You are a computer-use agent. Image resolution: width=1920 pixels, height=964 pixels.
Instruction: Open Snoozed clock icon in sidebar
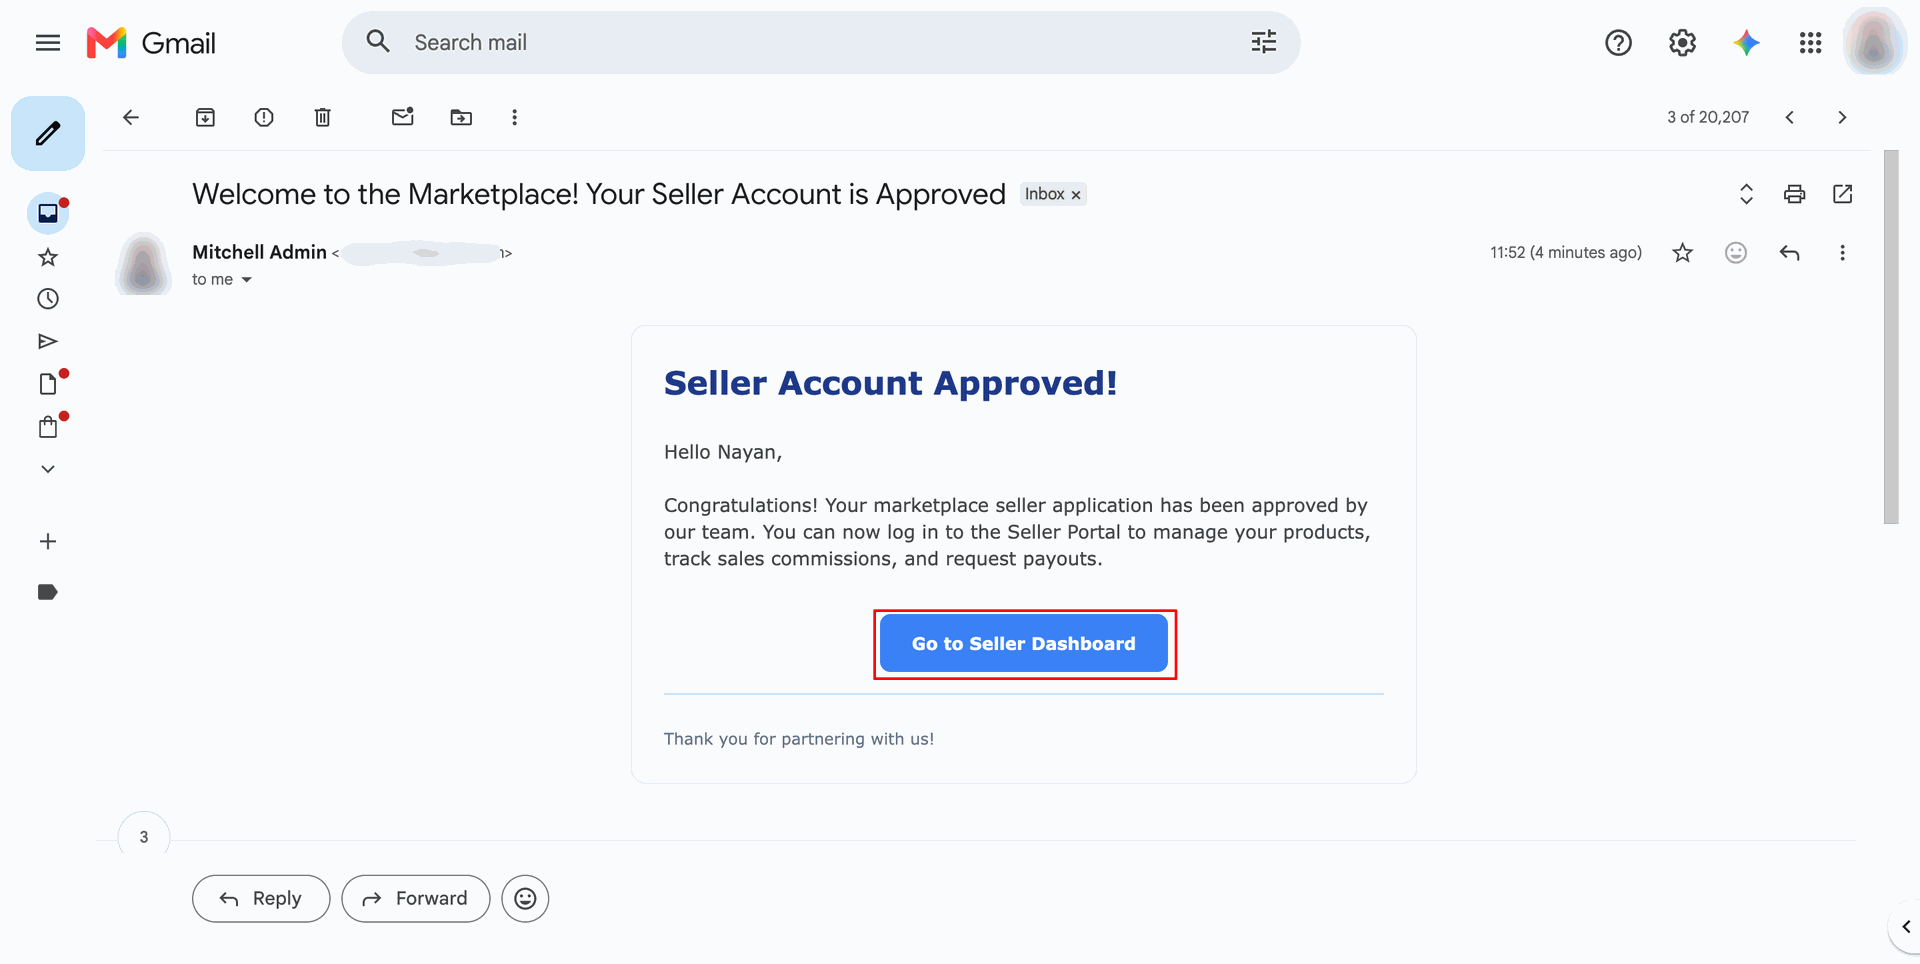(48, 299)
